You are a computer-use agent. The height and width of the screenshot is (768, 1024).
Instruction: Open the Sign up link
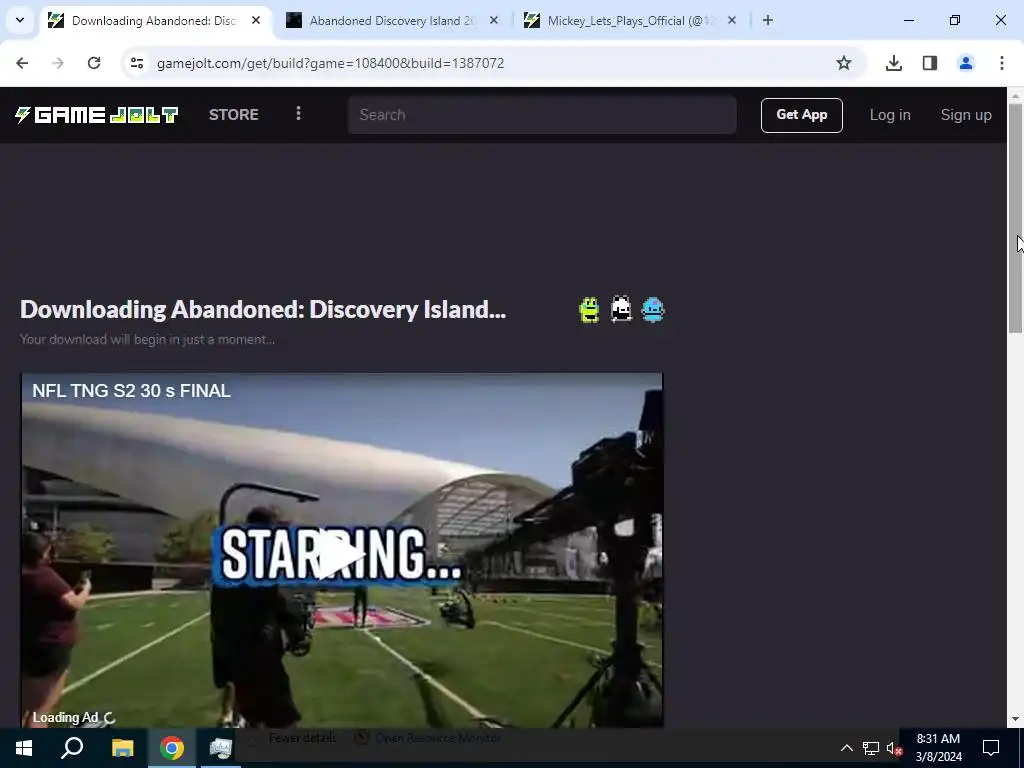(966, 115)
